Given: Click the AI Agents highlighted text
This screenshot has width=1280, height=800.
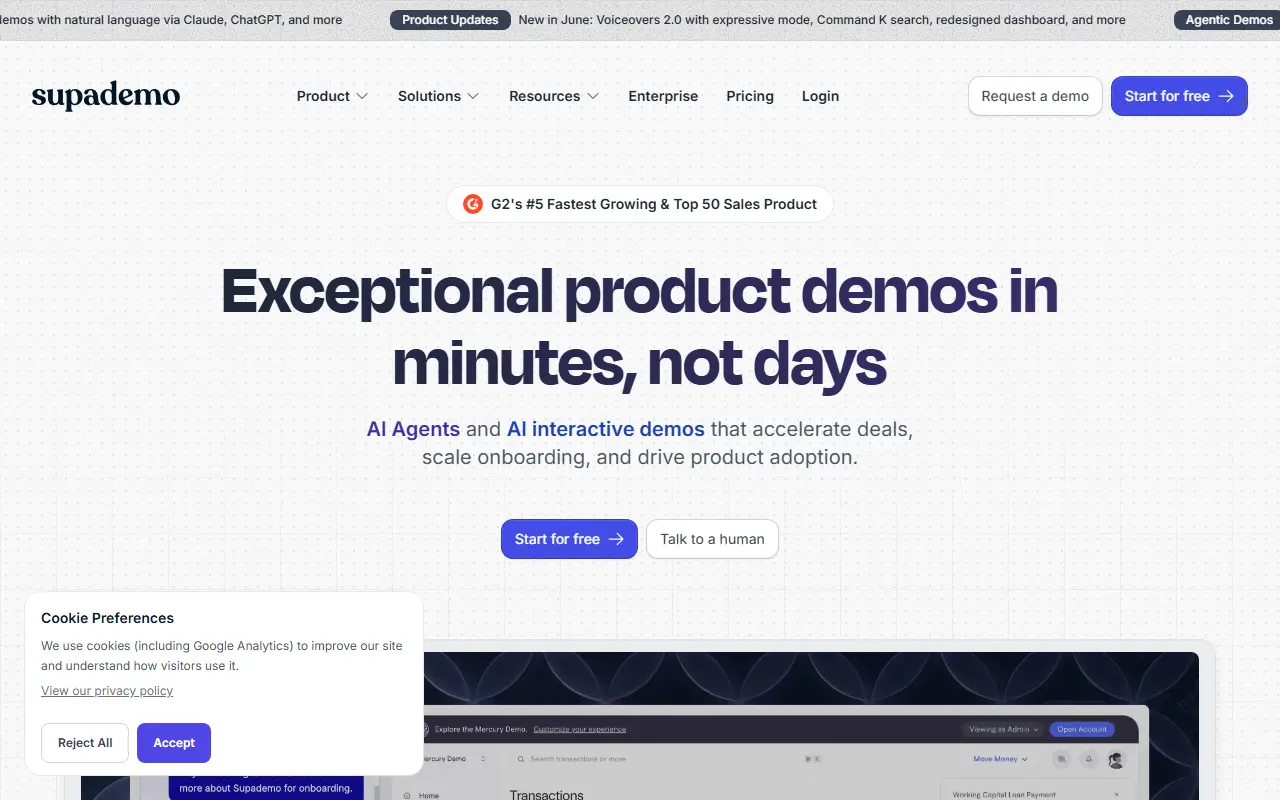Looking at the screenshot, I should 413,429.
